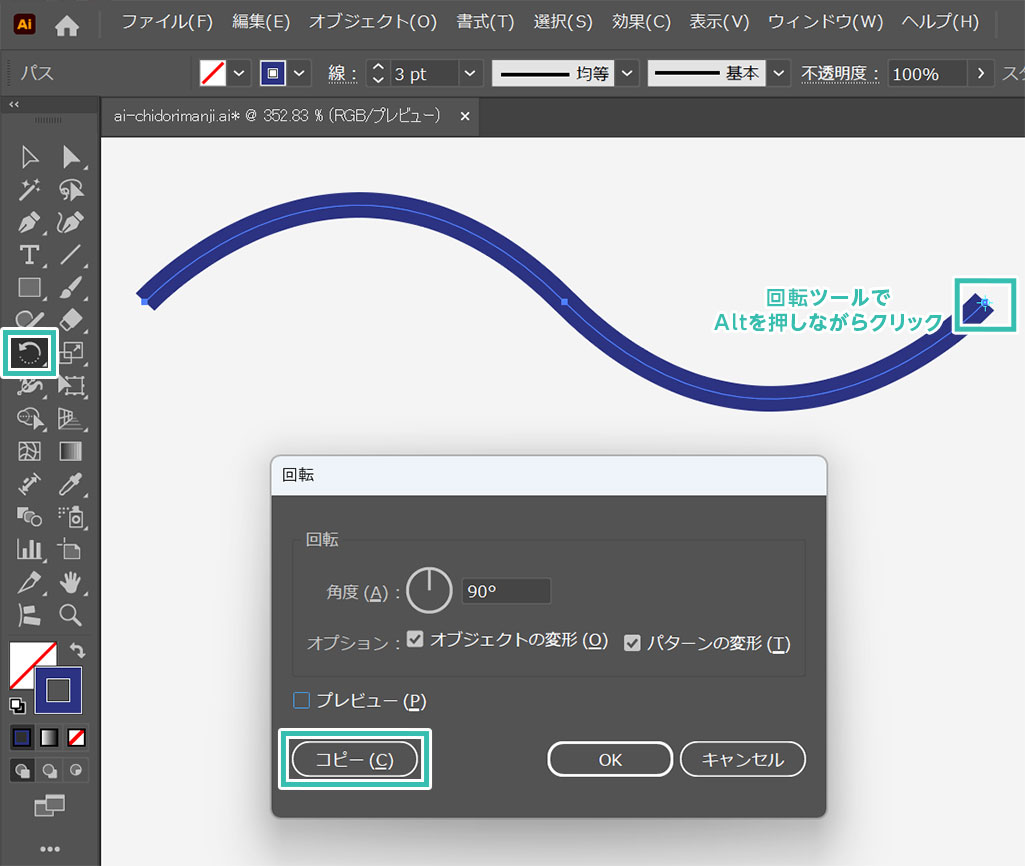
Task: Select the Mesh tool
Action: point(29,451)
